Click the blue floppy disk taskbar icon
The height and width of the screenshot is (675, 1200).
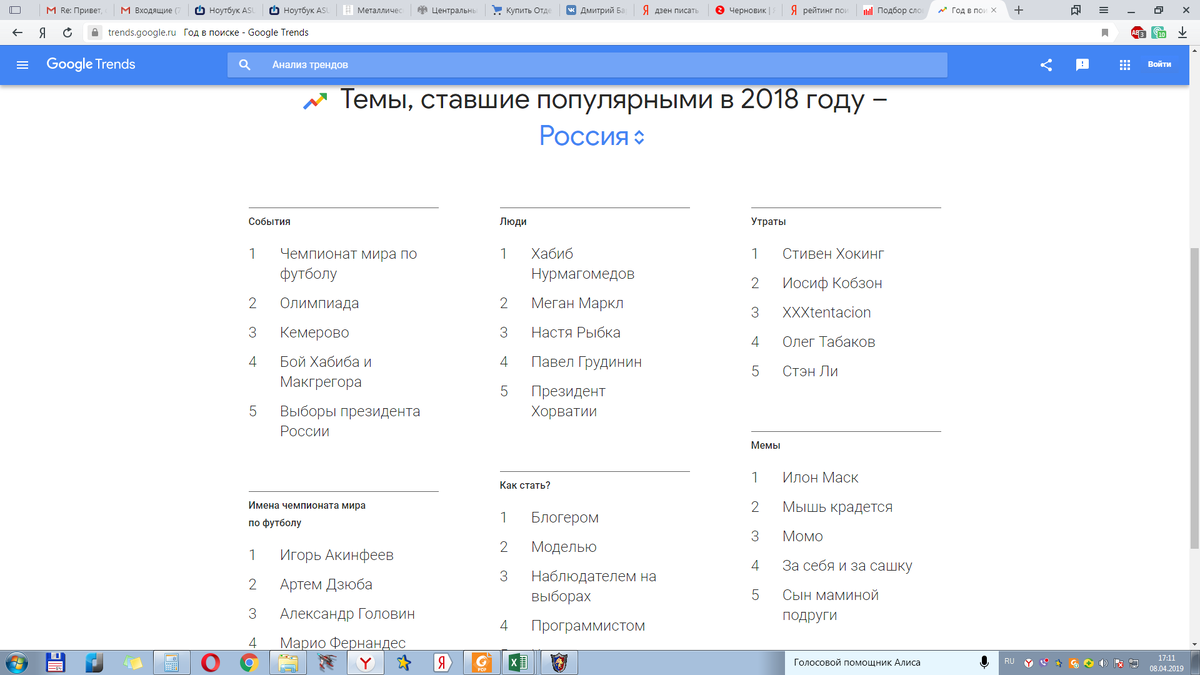[56, 662]
